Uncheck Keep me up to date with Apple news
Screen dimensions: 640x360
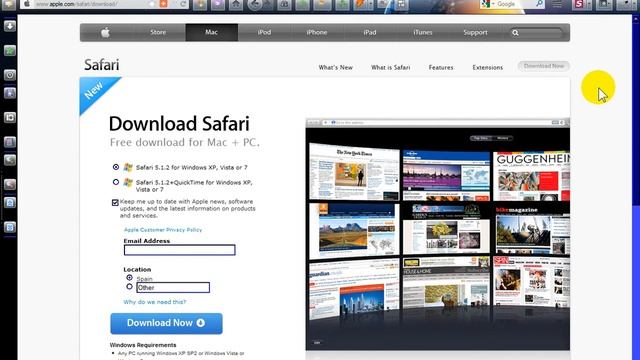[x=115, y=202]
